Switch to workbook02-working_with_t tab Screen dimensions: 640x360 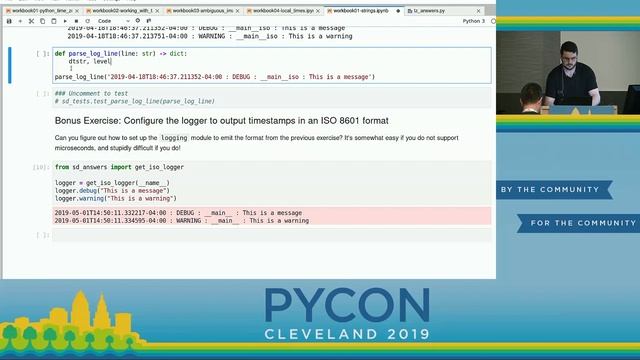pos(123,11)
